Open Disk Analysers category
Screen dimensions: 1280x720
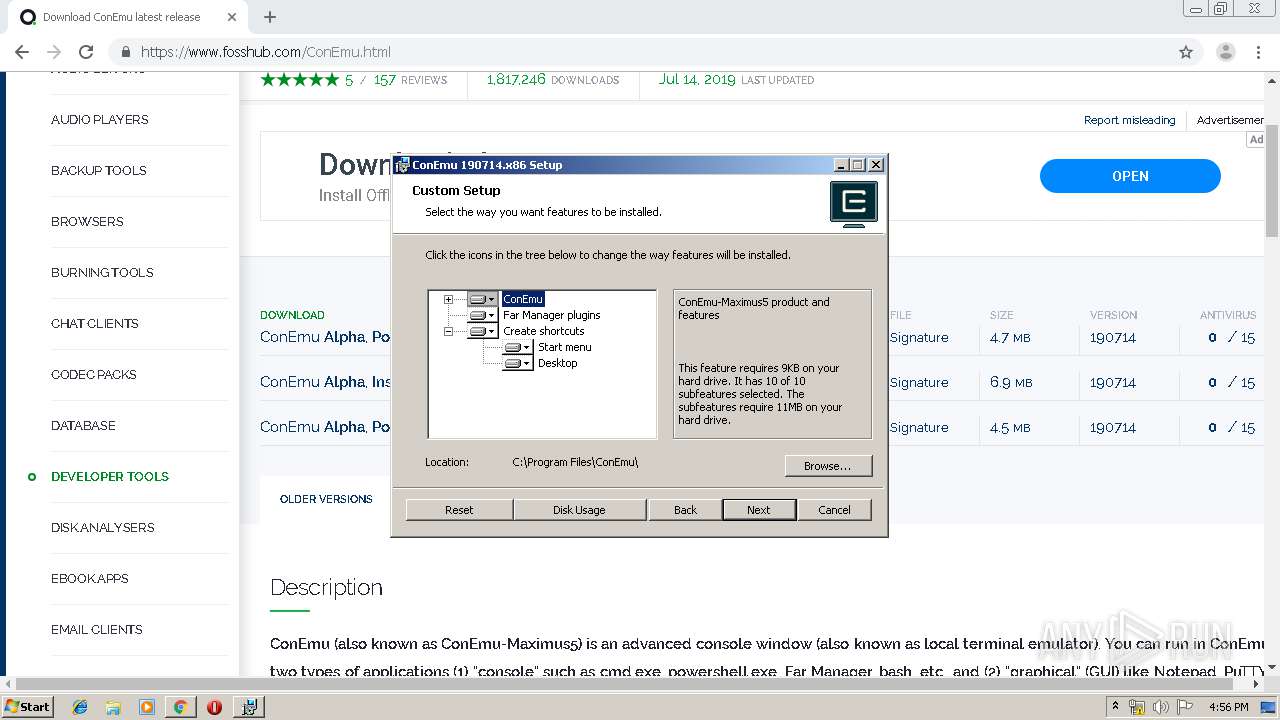[103, 527]
